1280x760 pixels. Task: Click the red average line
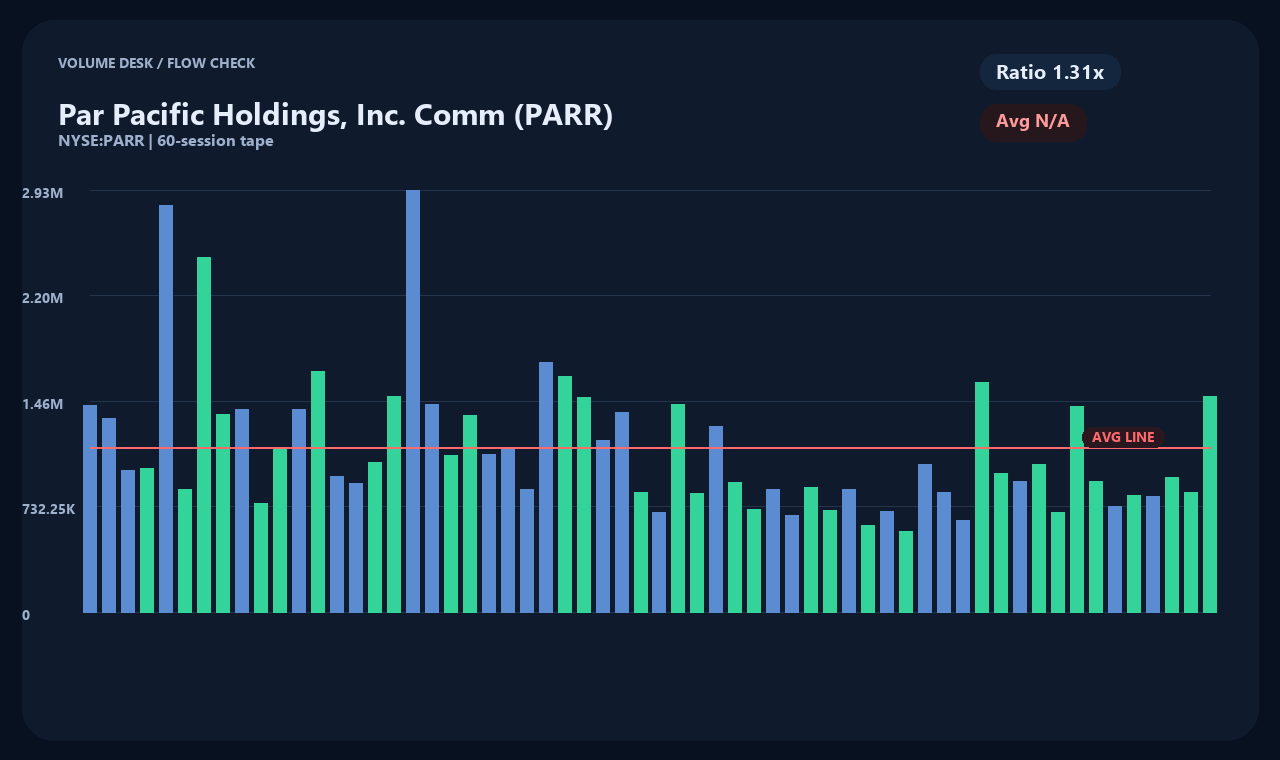(650, 448)
